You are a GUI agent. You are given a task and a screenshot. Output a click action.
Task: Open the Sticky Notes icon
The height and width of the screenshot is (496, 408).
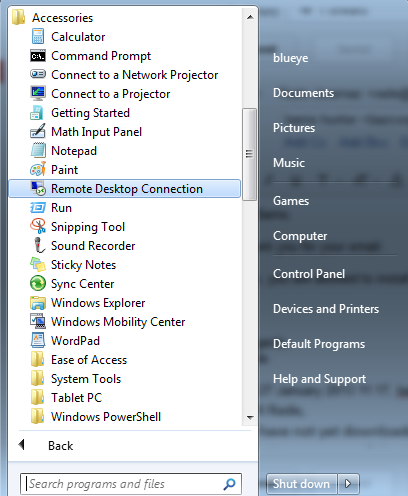point(38,264)
